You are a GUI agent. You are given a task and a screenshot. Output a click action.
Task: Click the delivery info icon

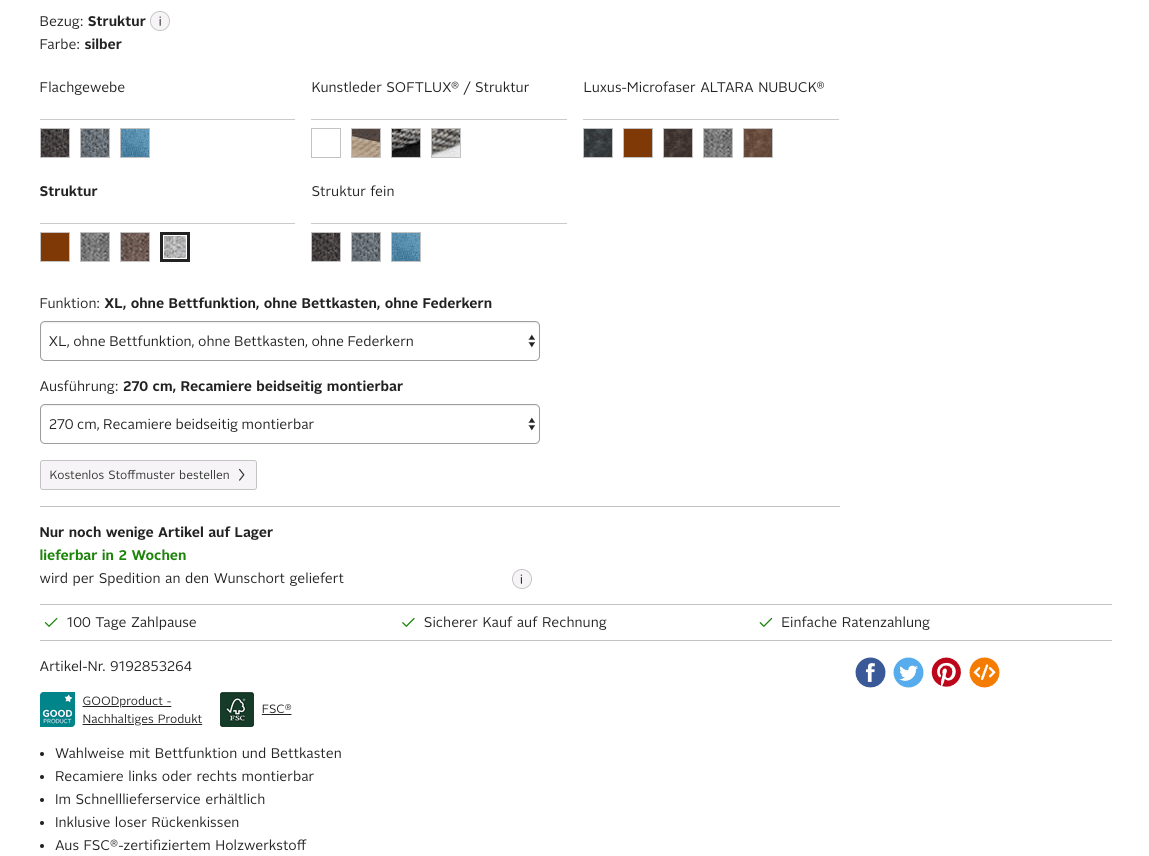coord(521,579)
